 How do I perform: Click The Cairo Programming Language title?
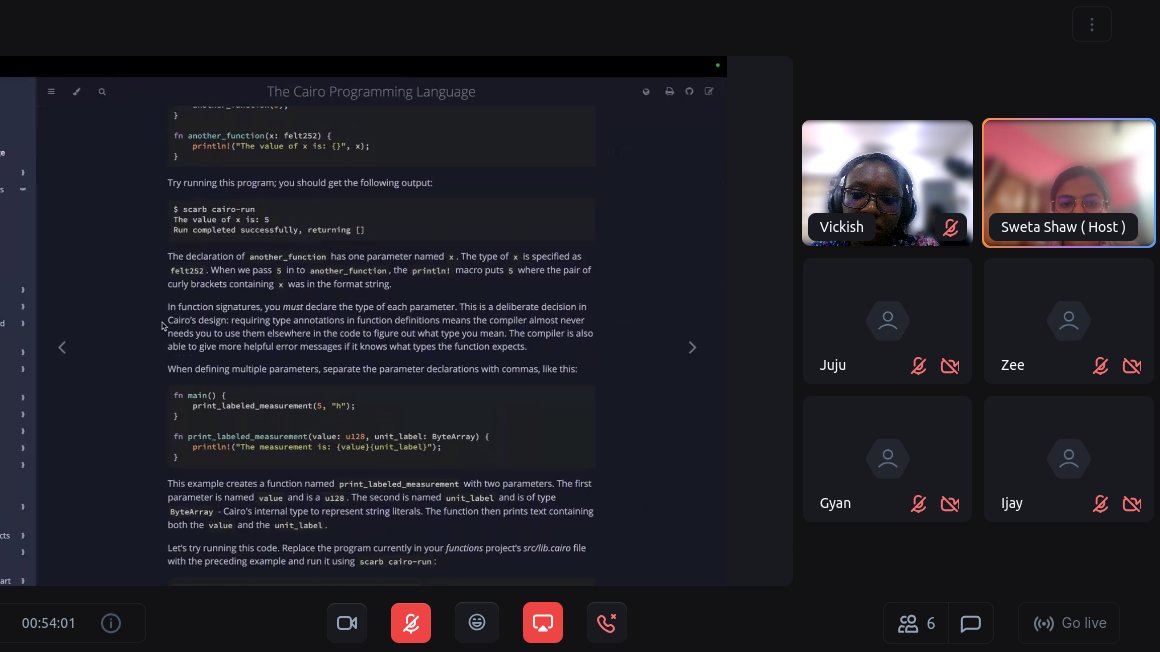point(371,92)
